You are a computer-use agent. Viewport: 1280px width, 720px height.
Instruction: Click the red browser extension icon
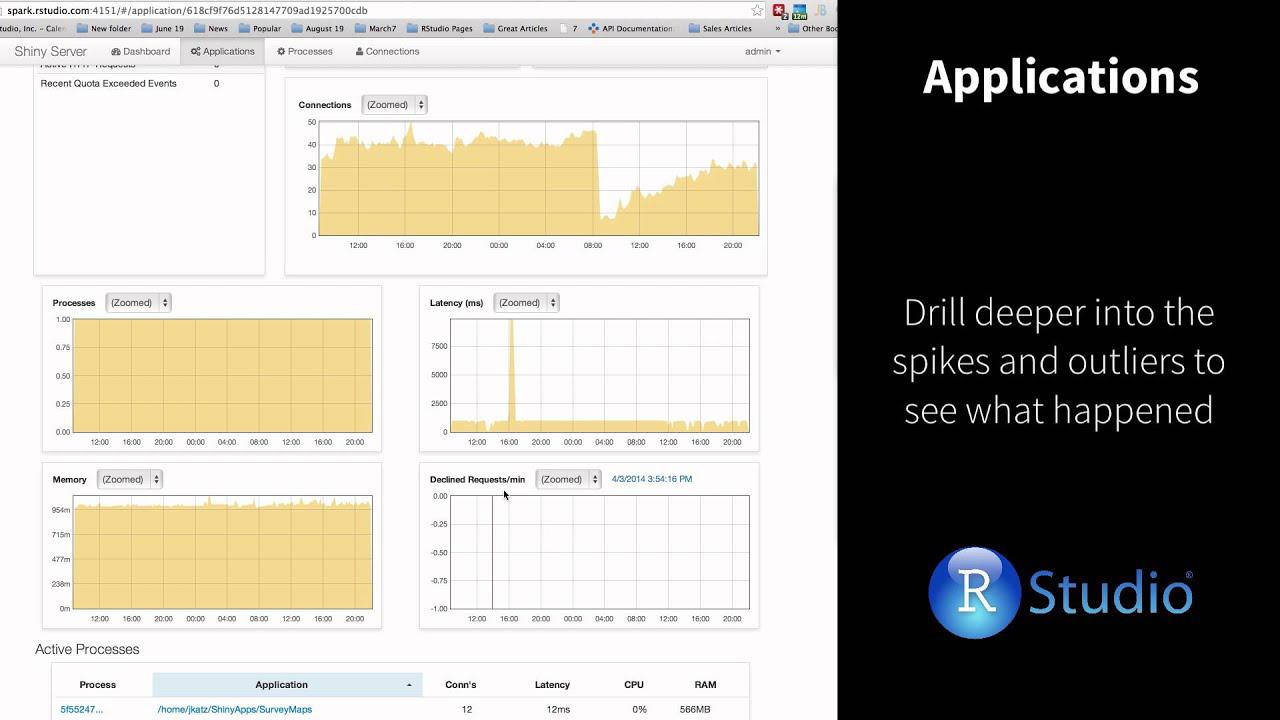779,11
